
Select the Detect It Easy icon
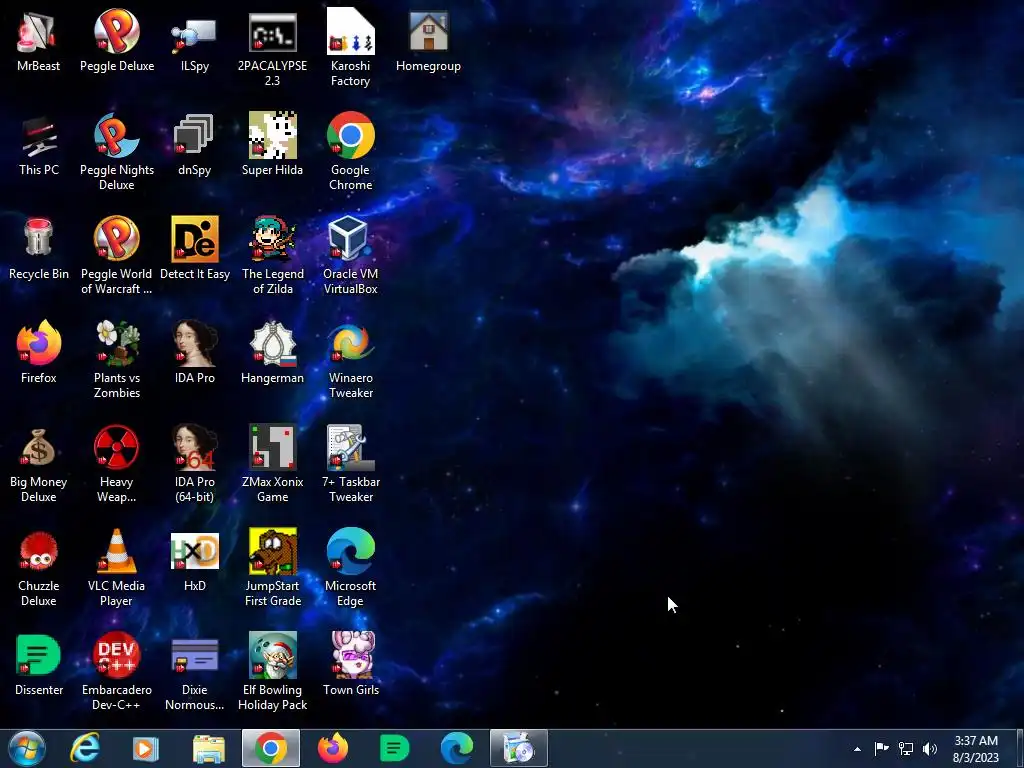coord(195,249)
